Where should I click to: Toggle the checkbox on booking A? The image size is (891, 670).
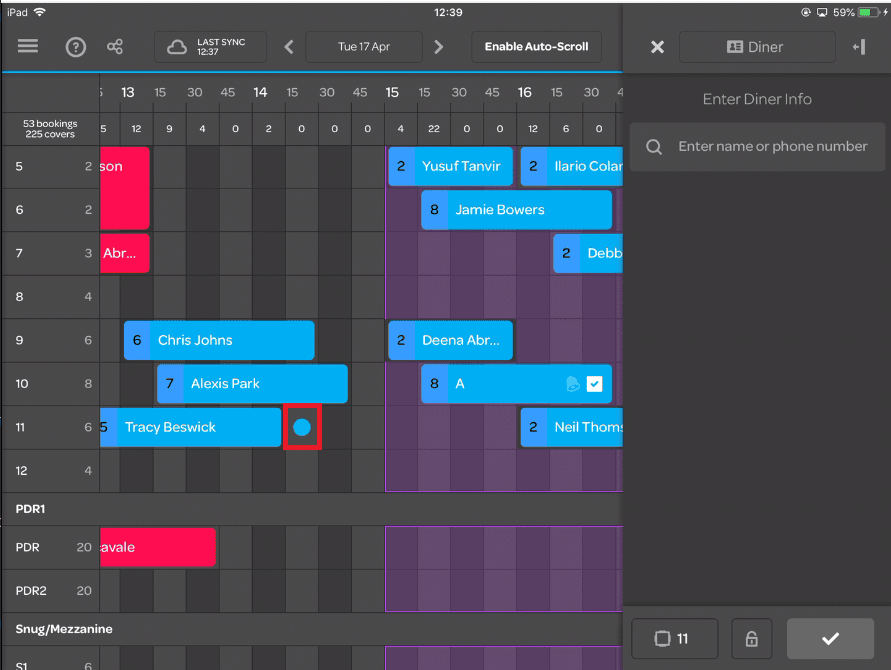[596, 383]
